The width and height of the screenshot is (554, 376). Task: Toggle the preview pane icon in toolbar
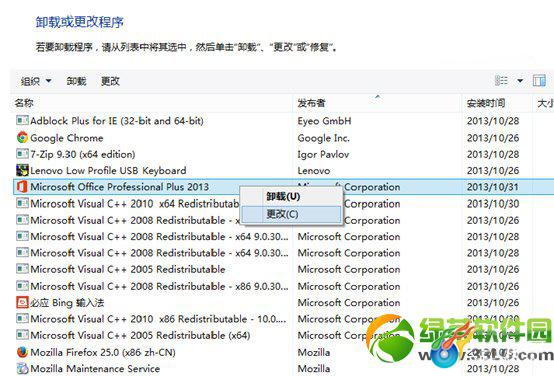point(539,81)
